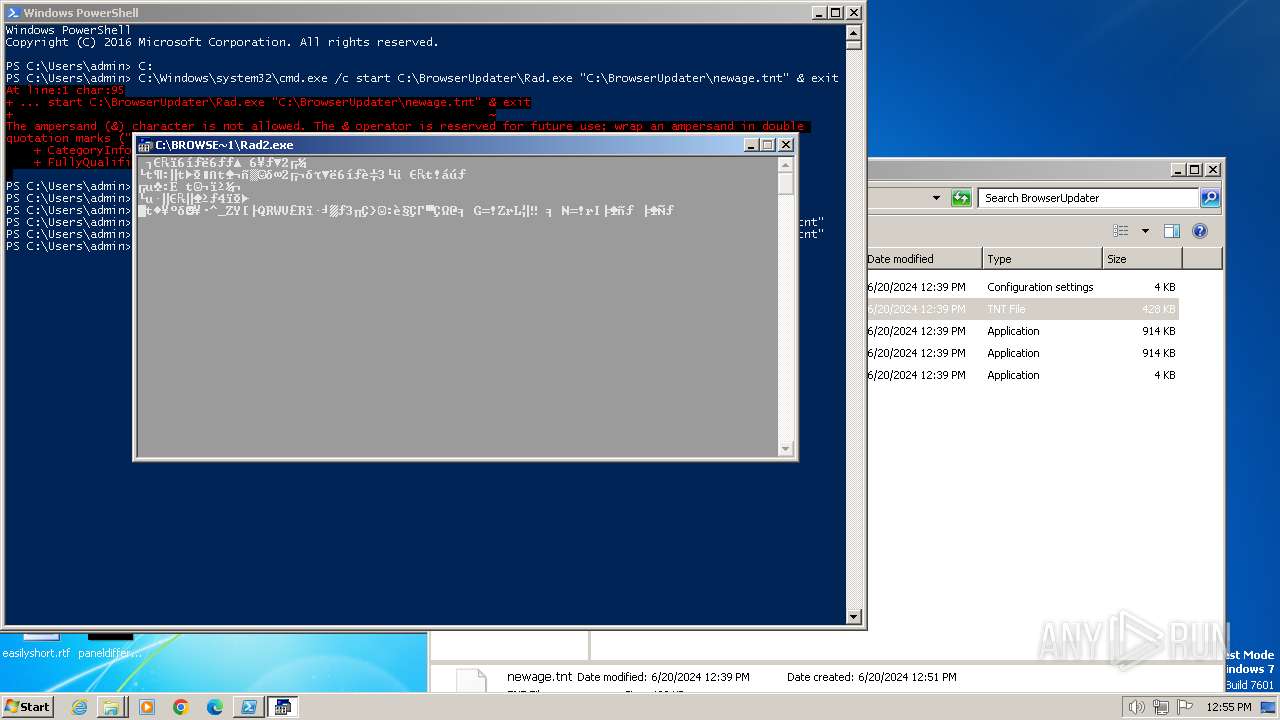Click the network icon in system tray
The width and height of the screenshot is (1280, 720).
point(1161,707)
